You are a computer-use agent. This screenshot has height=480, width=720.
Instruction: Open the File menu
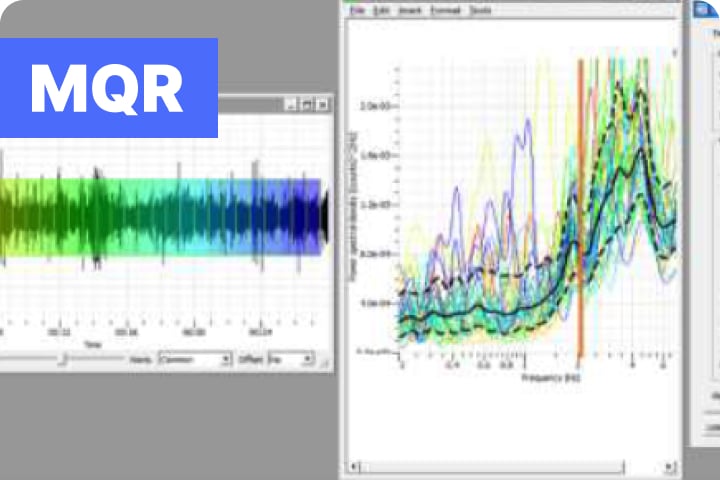357,10
